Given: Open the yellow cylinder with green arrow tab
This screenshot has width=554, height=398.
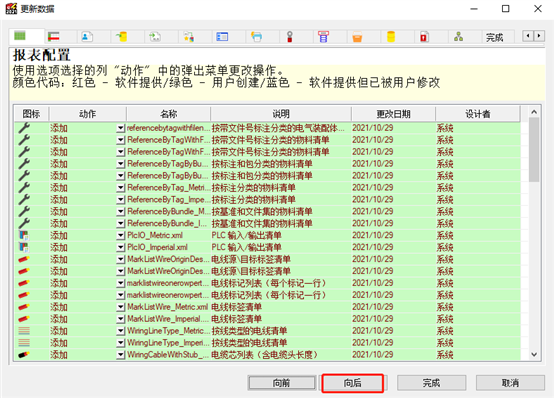Looking at the screenshot, I should tap(121, 36).
